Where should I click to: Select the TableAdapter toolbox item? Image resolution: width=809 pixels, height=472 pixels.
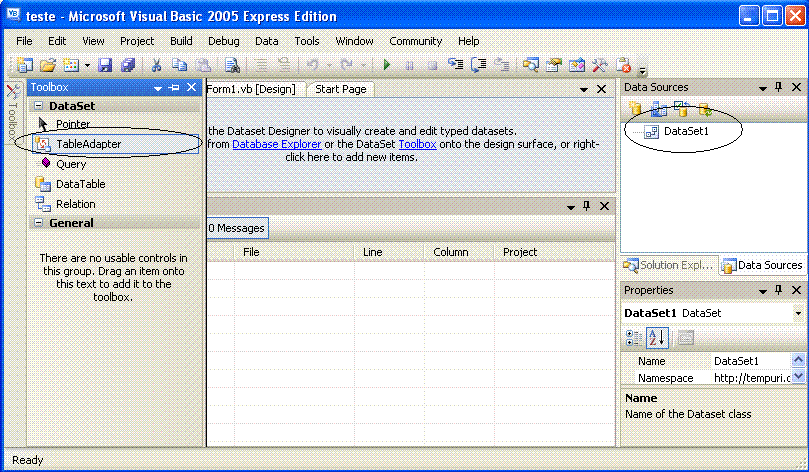point(116,144)
